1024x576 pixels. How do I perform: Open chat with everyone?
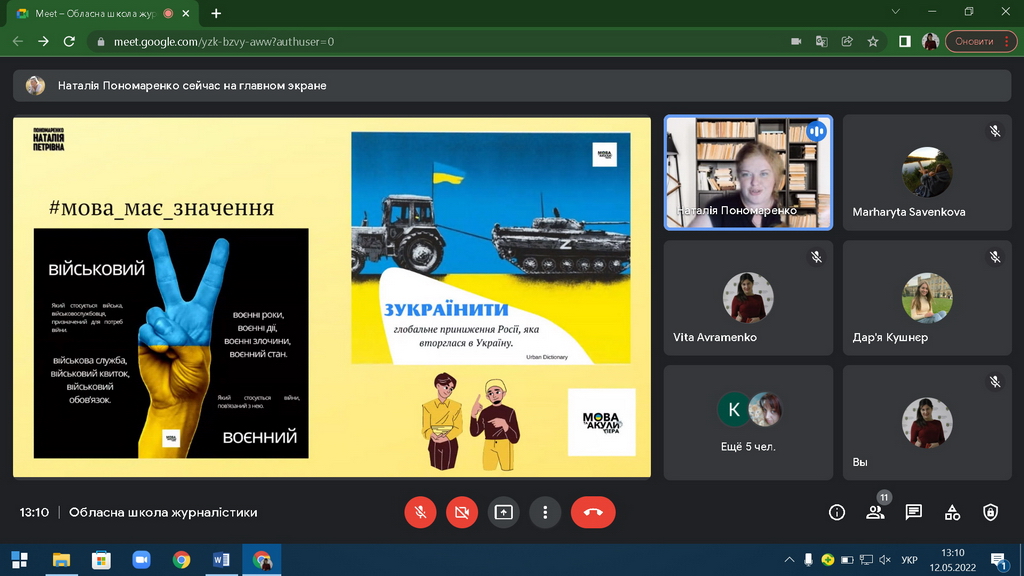point(914,513)
